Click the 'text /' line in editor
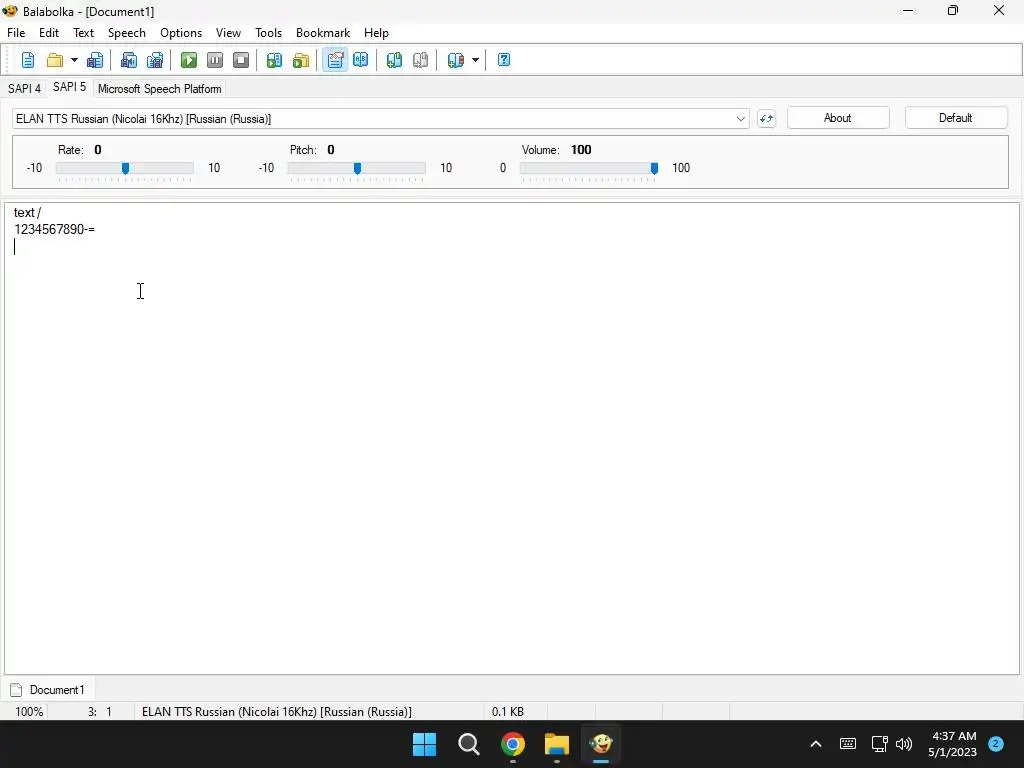 [x=27, y=213]
